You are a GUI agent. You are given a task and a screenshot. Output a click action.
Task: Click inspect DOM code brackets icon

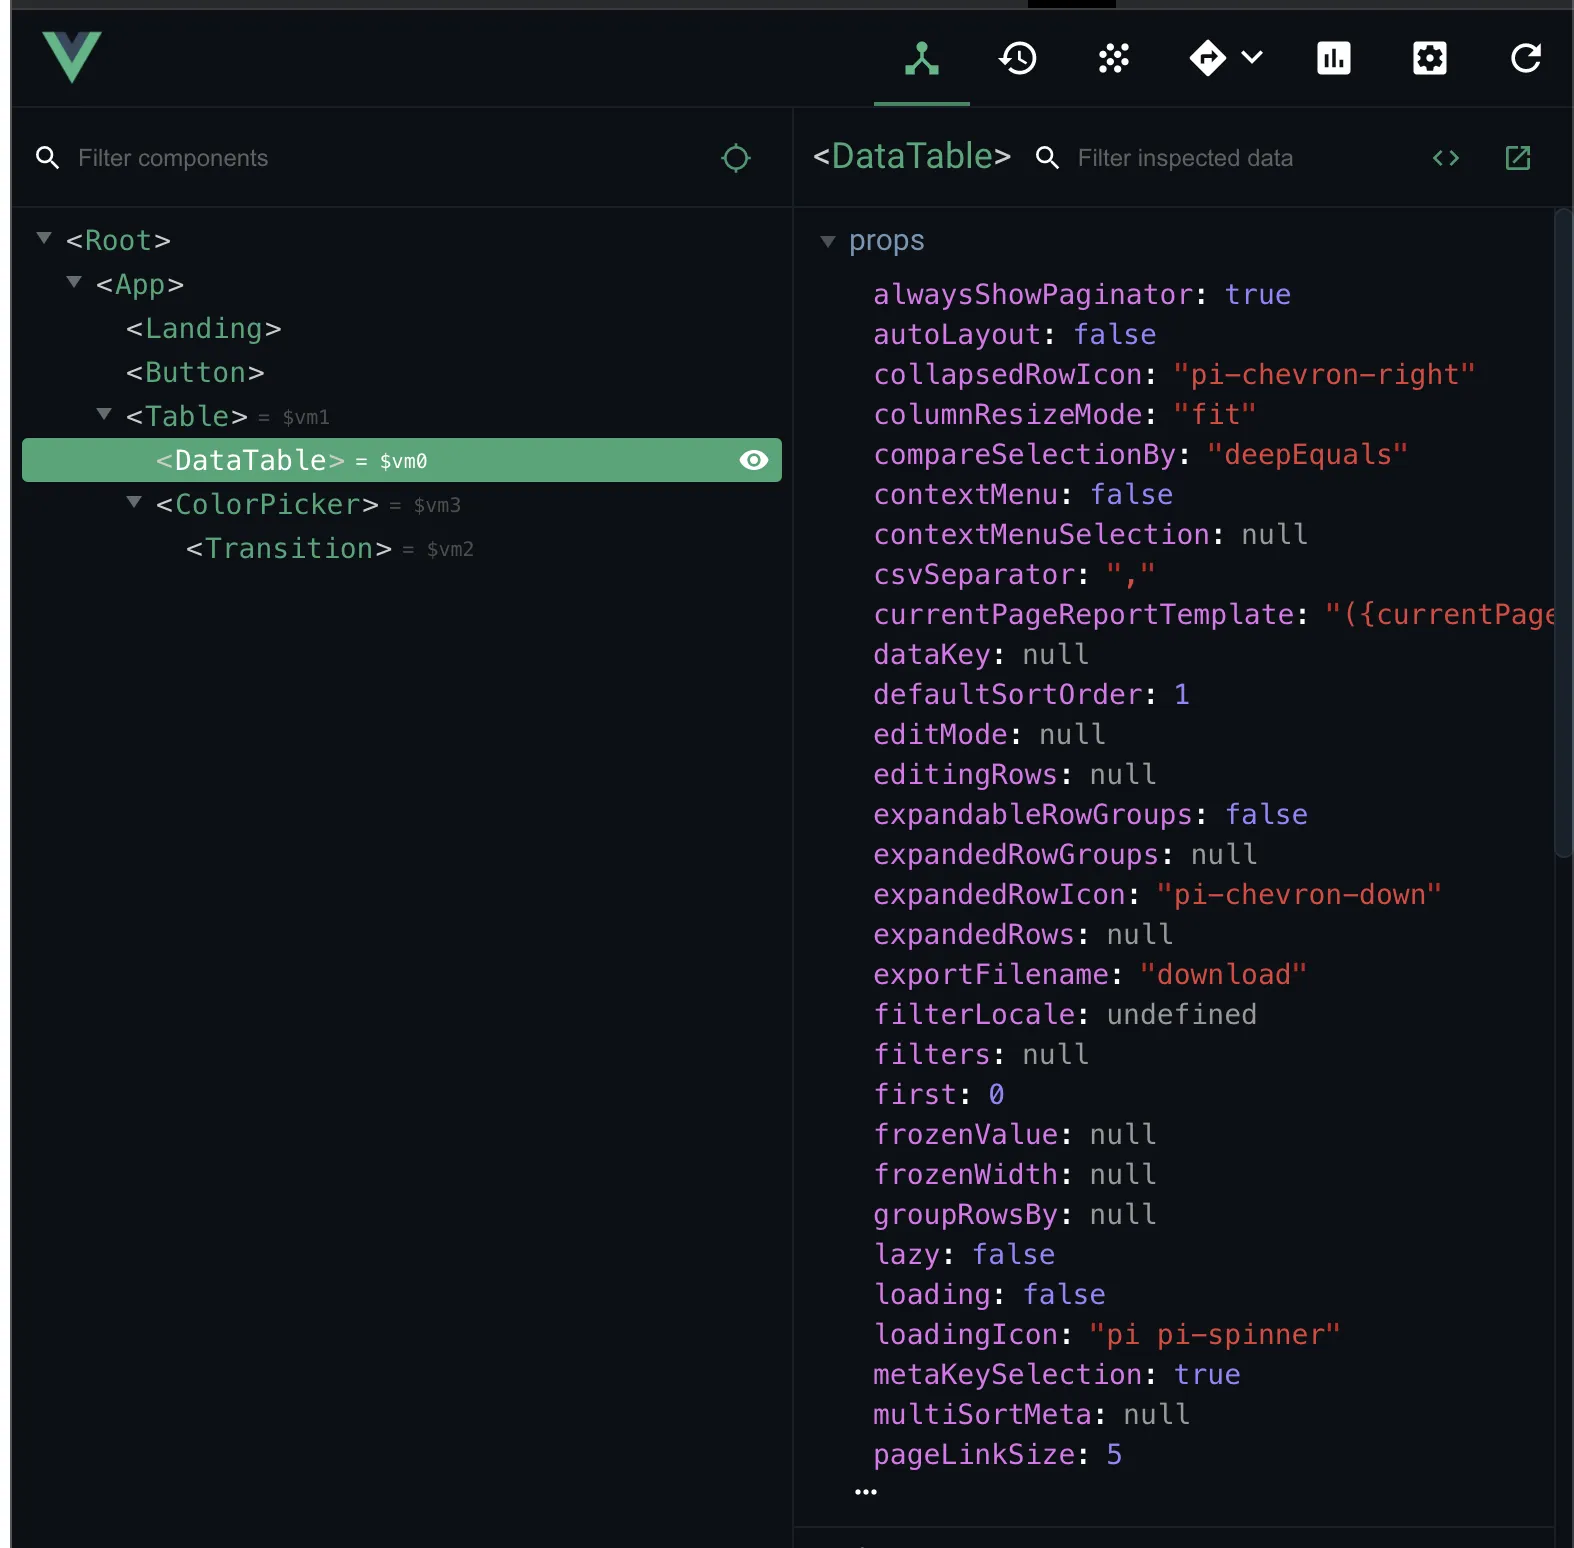tap(1445, 158)
